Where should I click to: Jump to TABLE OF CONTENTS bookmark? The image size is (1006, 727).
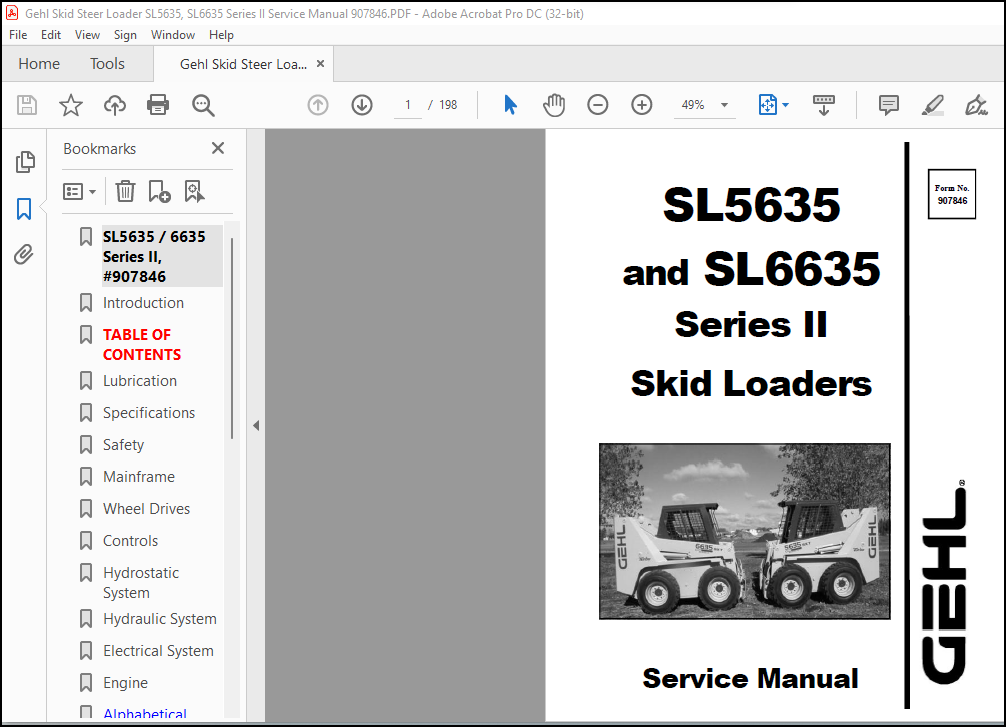pos(142,345)
